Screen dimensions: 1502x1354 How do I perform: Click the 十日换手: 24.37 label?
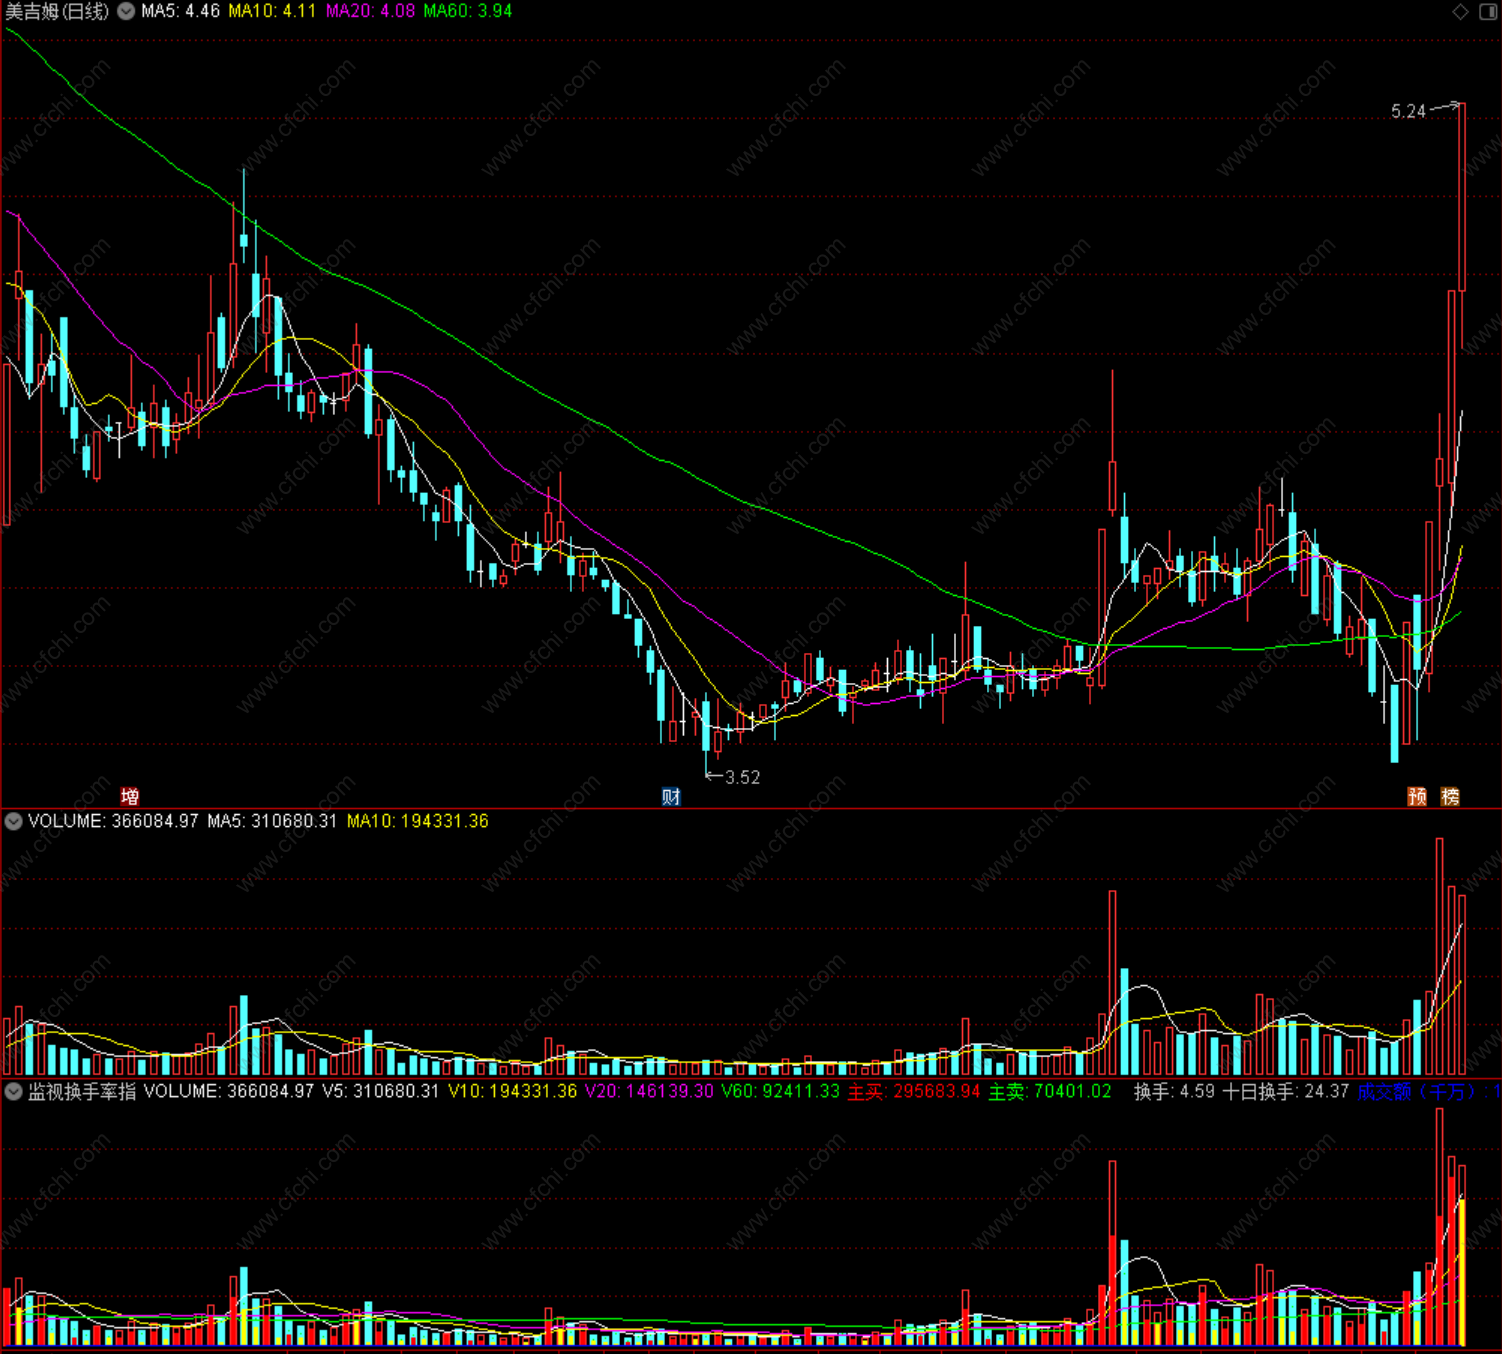(x=1286, y=1092)
